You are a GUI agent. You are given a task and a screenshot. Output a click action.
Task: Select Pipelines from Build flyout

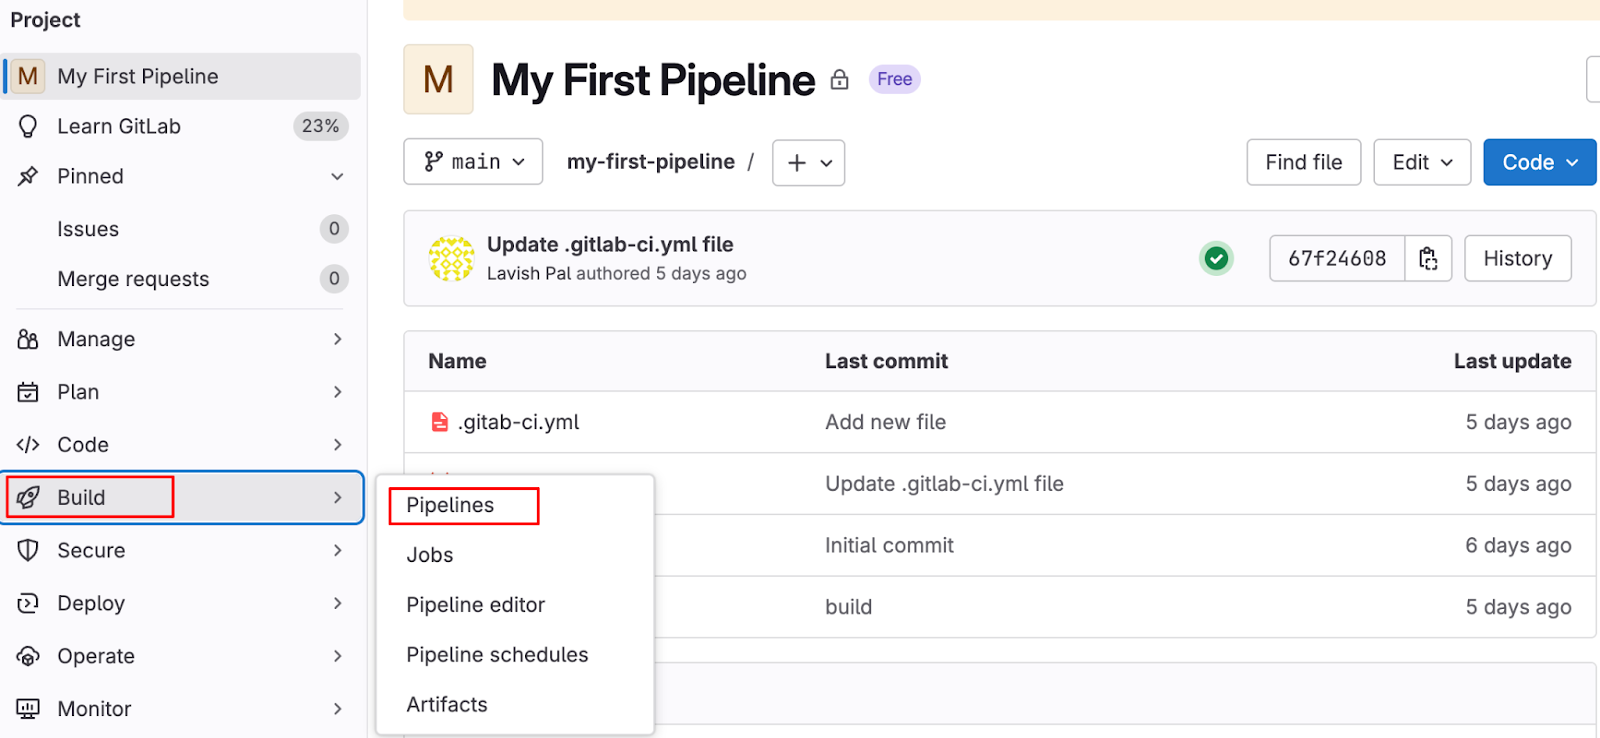[x=450, y=505]
